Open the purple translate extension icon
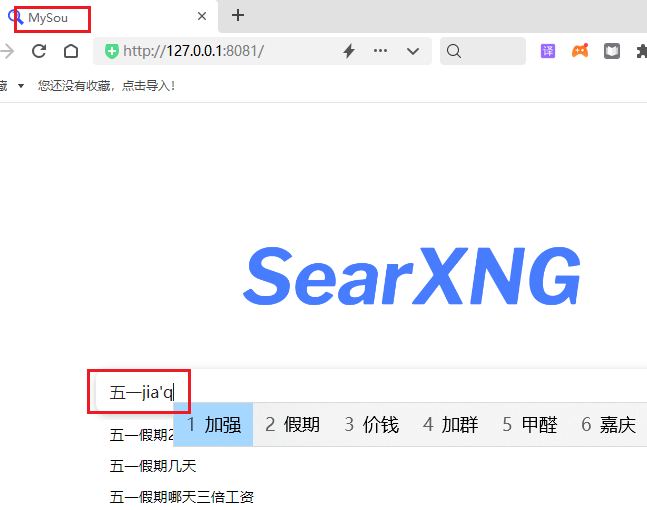The height and width of the screenshot is (510, 647). tap(548, 51)
